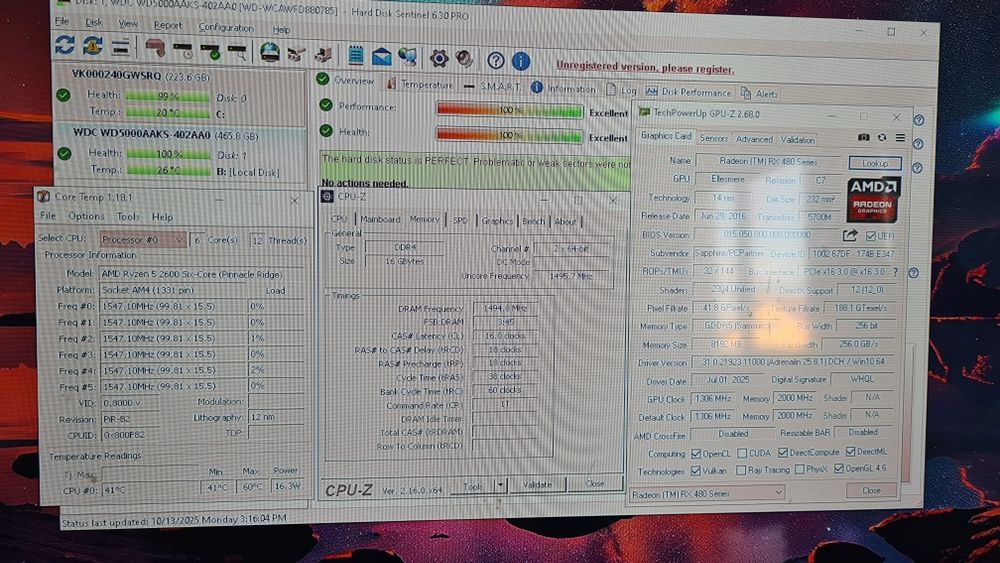Click the GPU Name field showing Radeon RX 480

click(x=768, y=161)
